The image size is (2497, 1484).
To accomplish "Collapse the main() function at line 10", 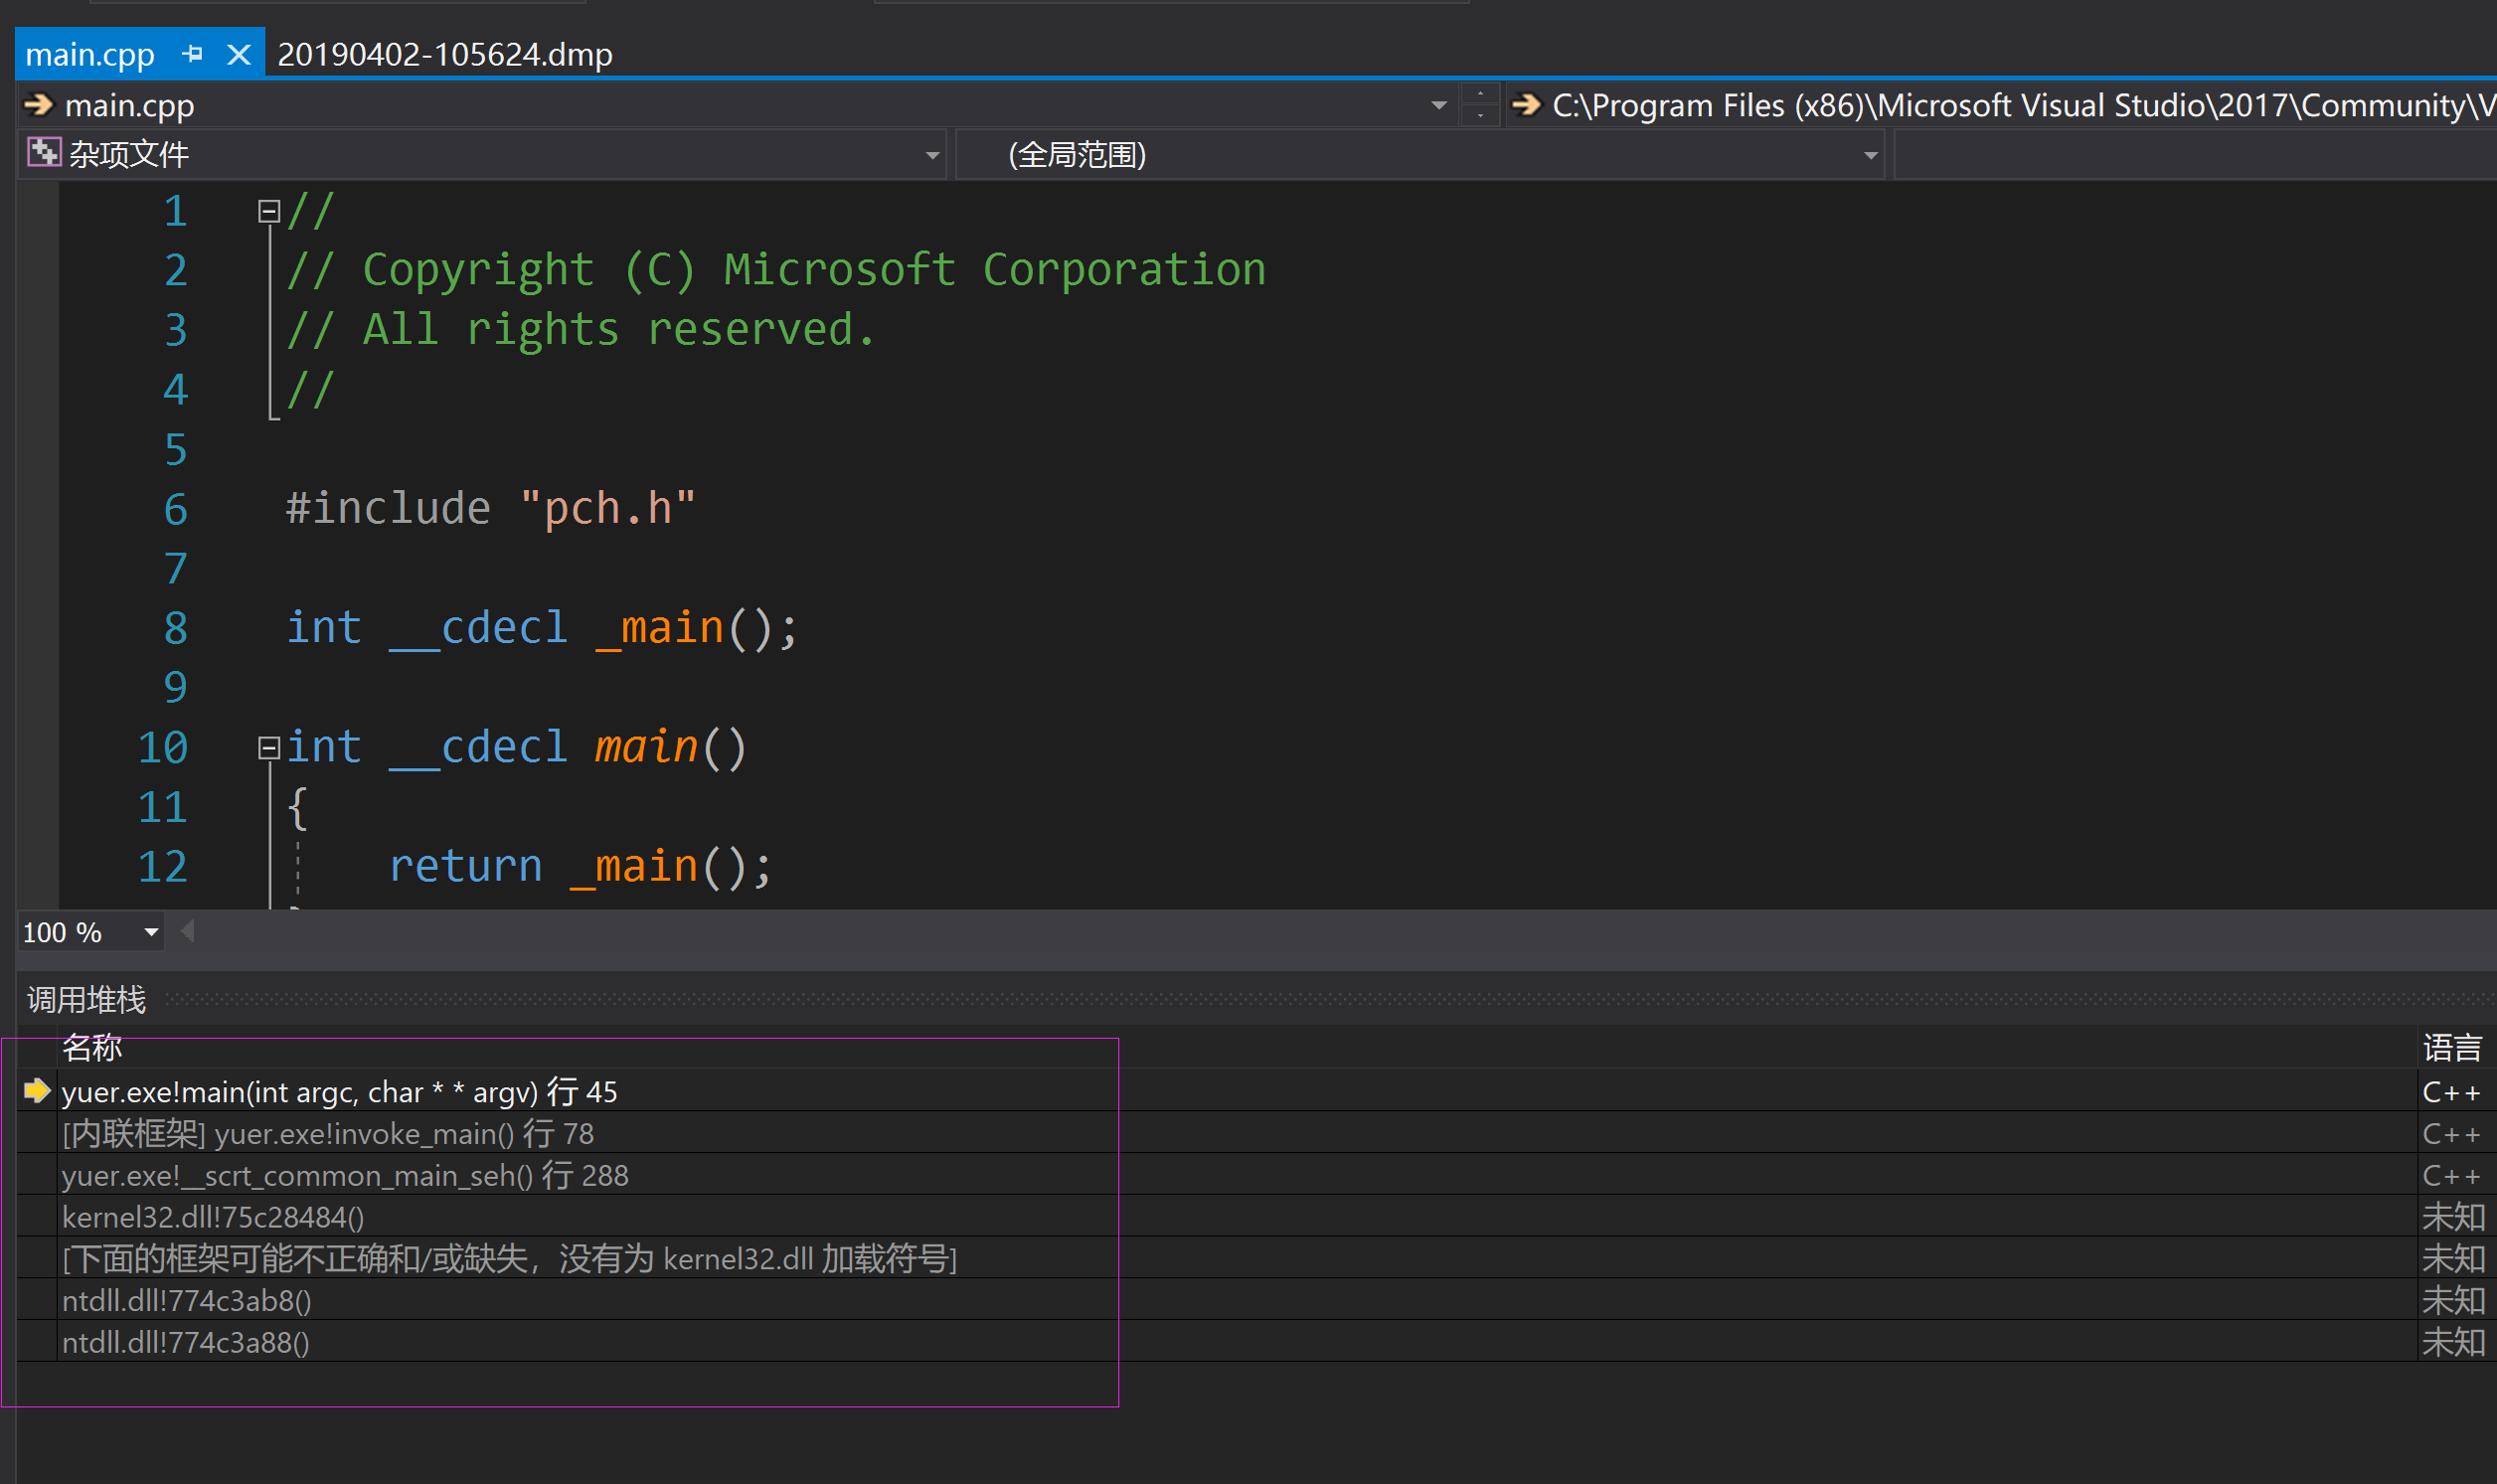I will pyautogui.click(x=268, y=748).
